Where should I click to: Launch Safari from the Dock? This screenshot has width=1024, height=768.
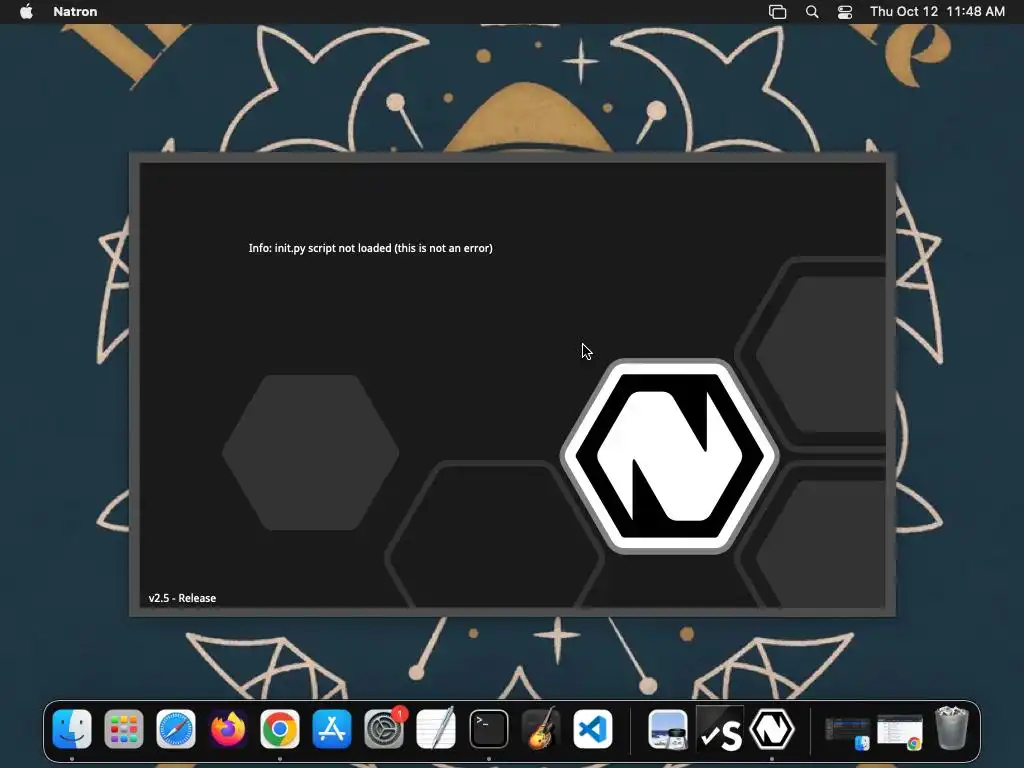tap(176, 729)
